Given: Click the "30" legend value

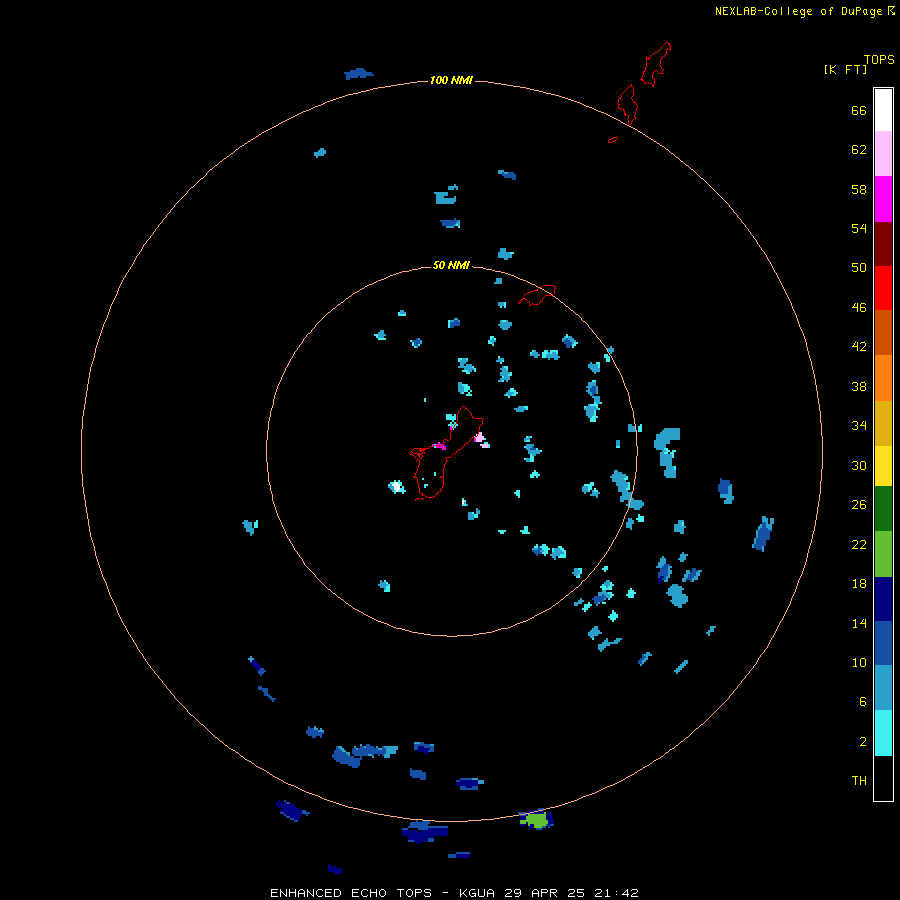Looking at the screenshot, I should pos(859,465).
